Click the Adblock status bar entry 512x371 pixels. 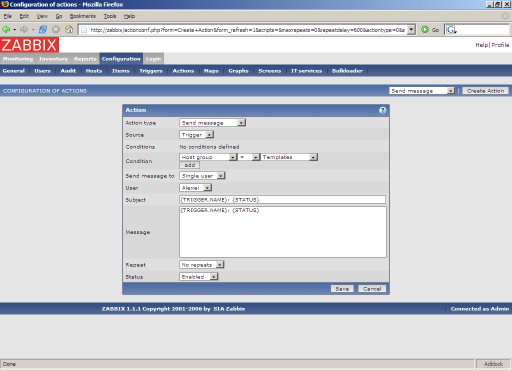point(494,364)
